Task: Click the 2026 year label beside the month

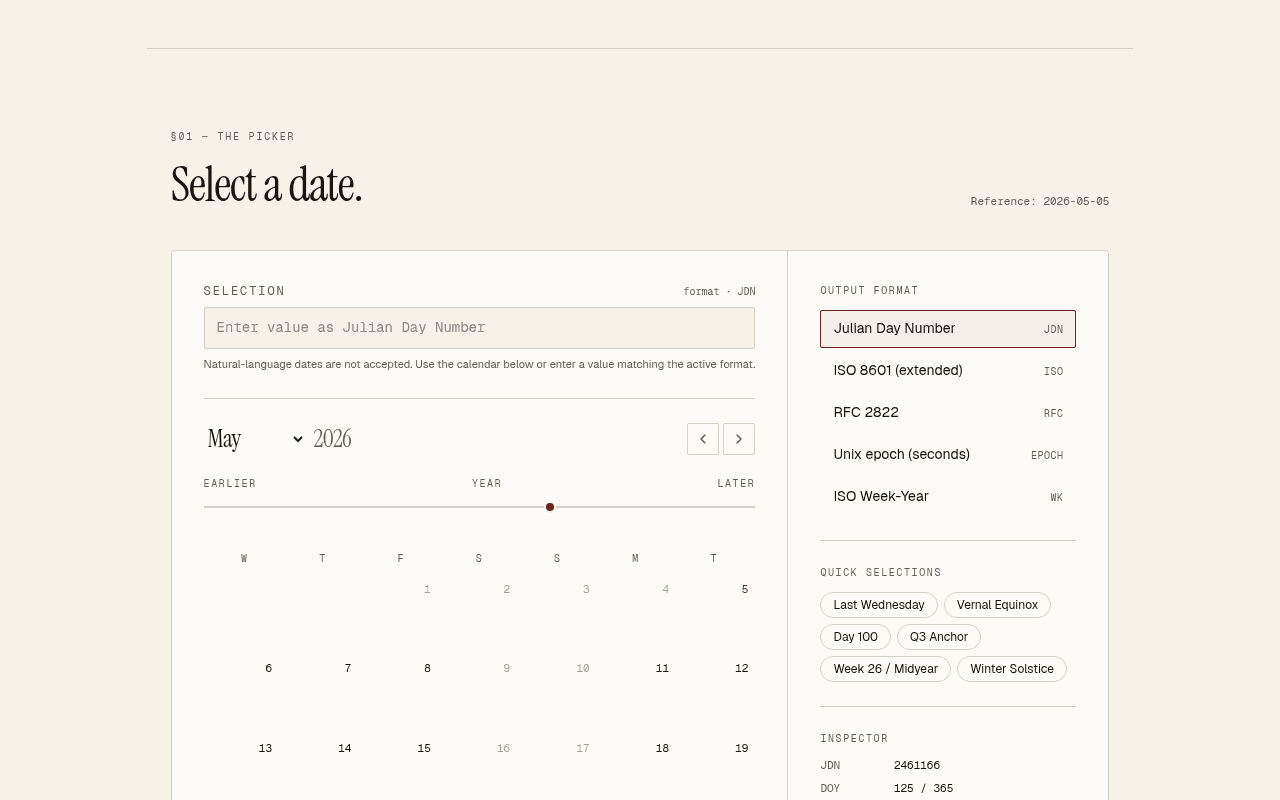Action: (x=332, y=439)
